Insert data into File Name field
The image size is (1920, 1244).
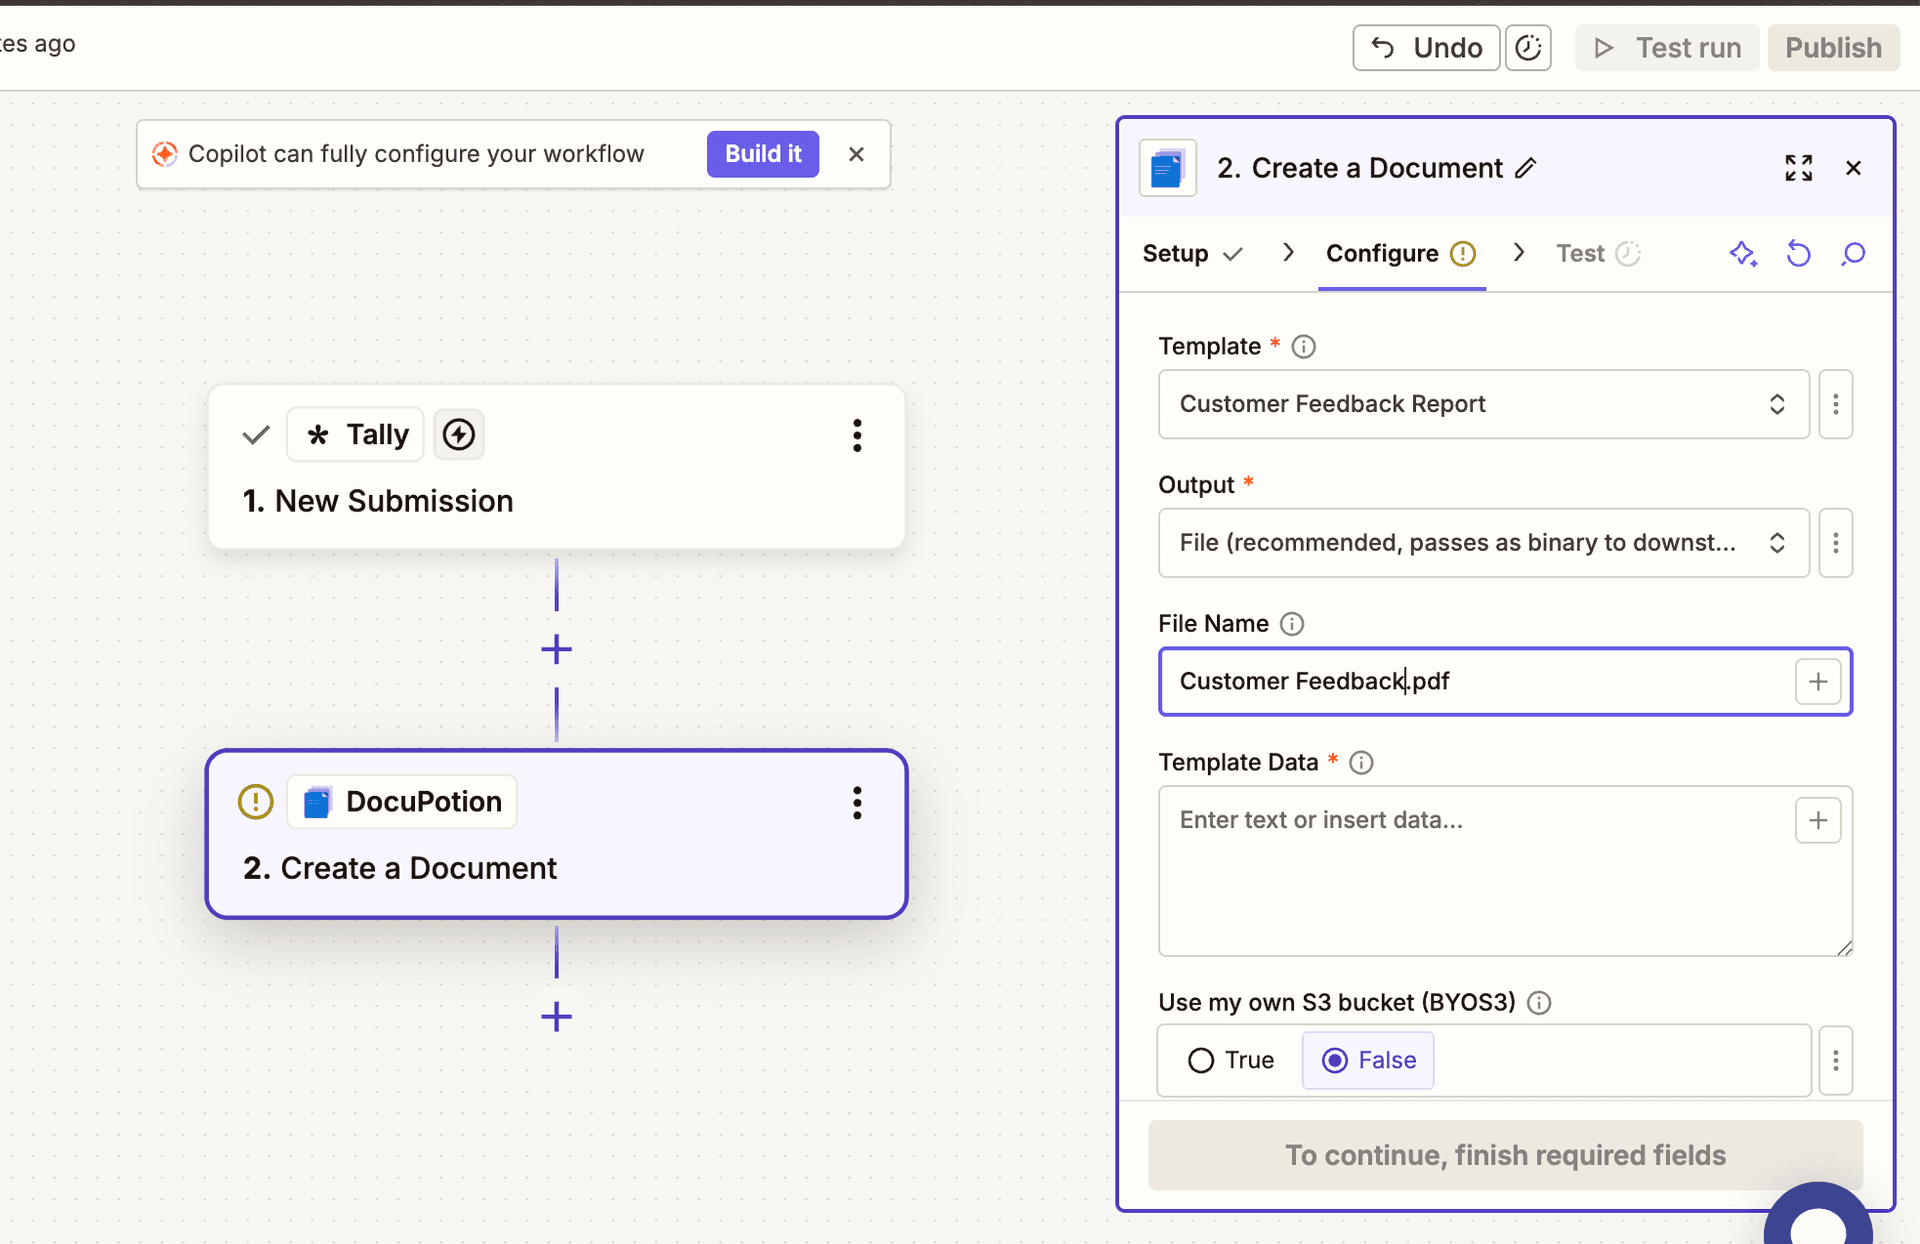pyautogui.click(x=1817, y=682)
